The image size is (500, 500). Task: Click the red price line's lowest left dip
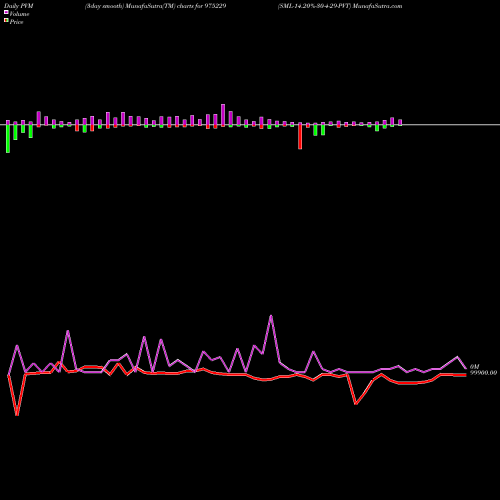tap(17, 415)
